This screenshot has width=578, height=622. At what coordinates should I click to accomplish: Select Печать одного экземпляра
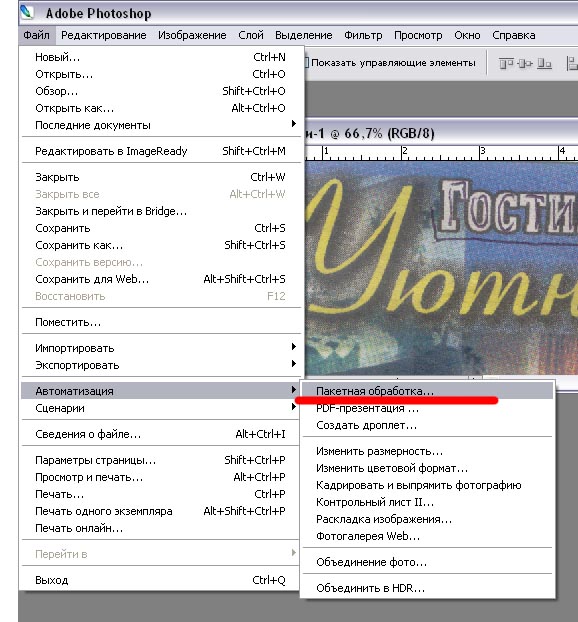pos(161,511)
